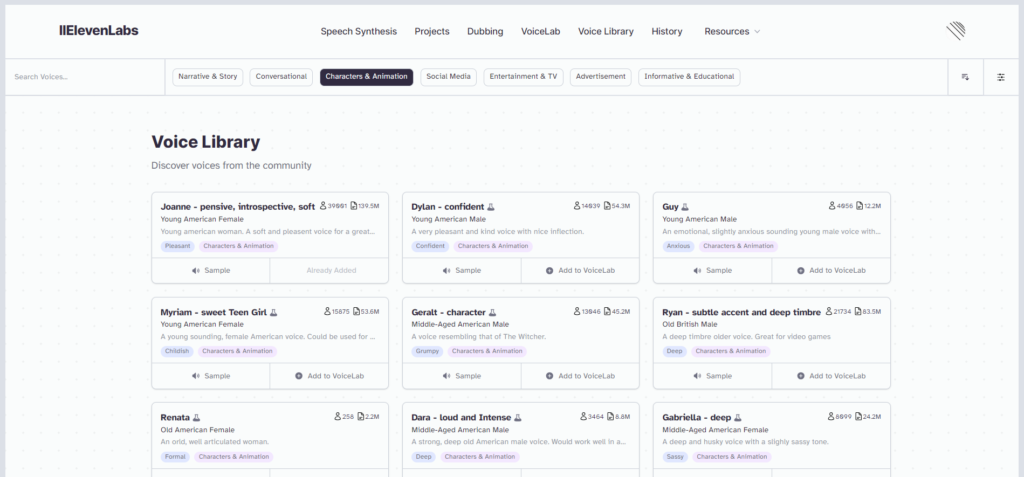
Task: Click the file icon on Dara card
Action: click(x=610, y=416)
